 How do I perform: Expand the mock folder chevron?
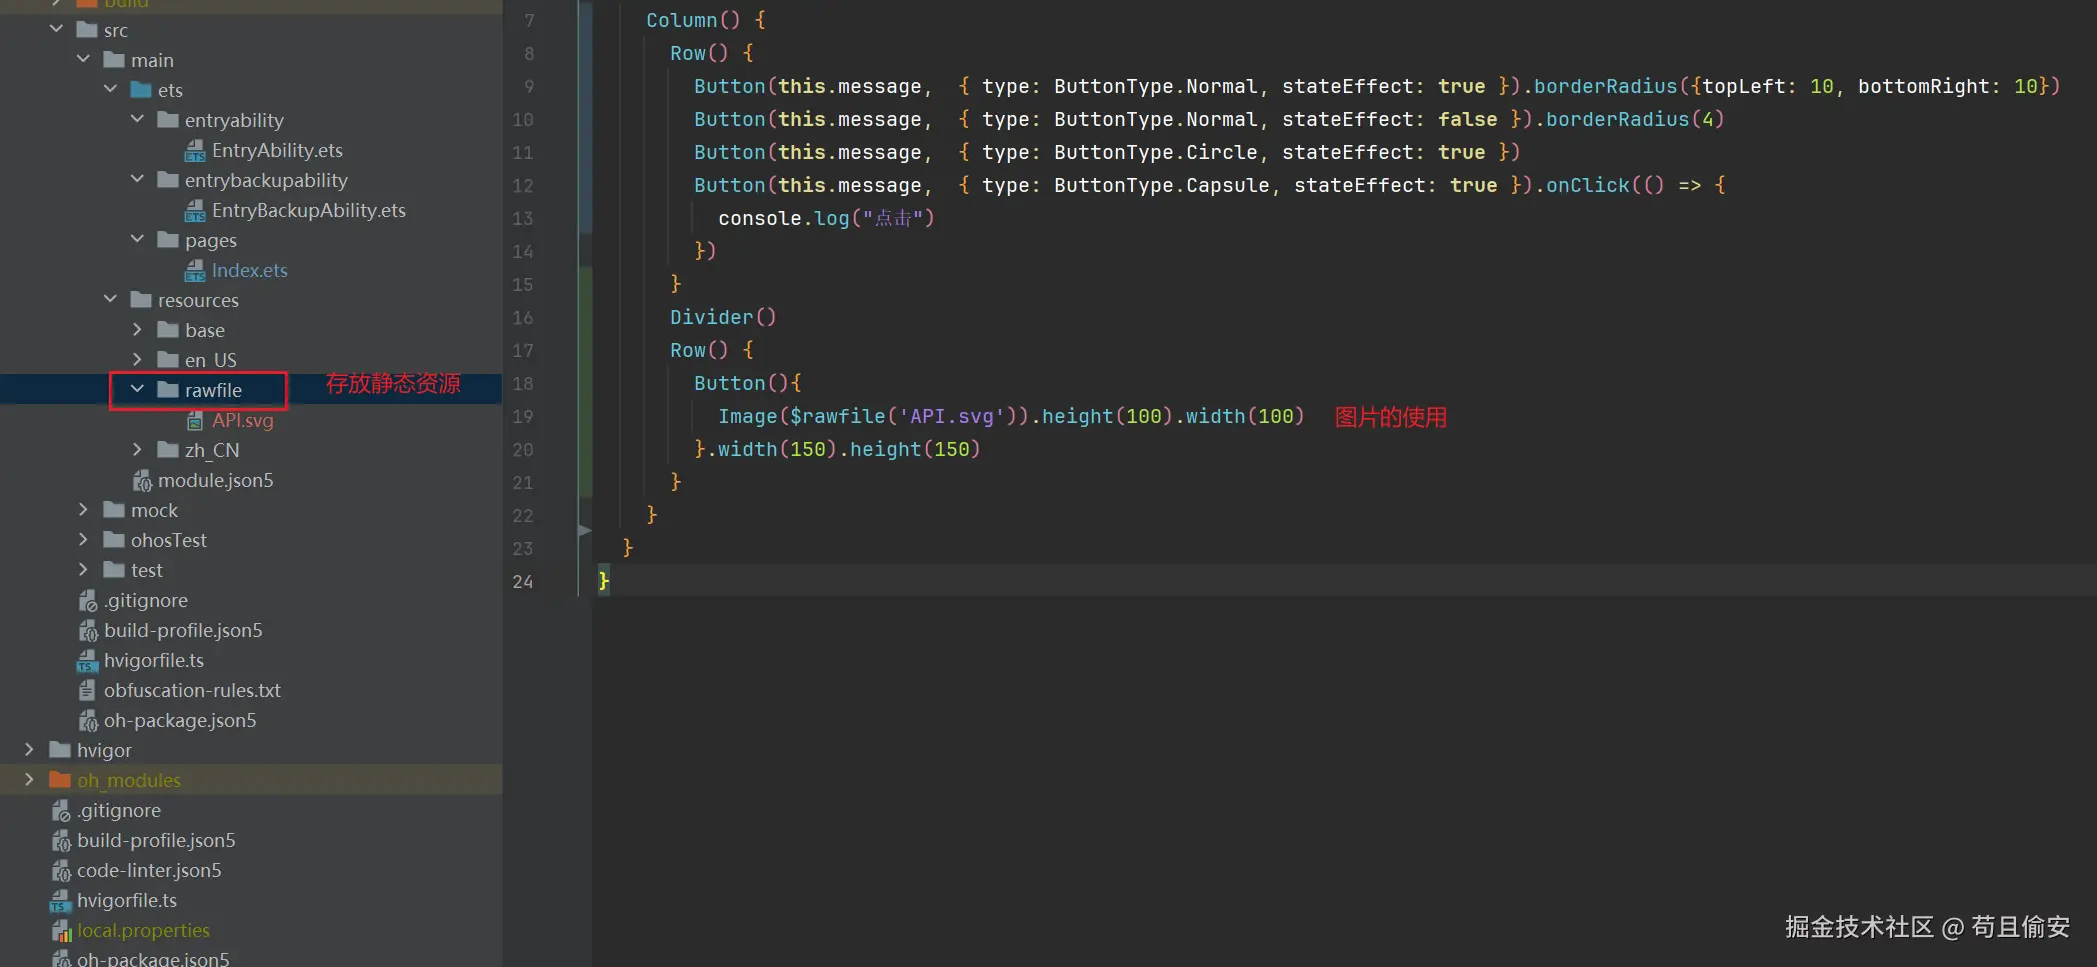coord(83,509)
